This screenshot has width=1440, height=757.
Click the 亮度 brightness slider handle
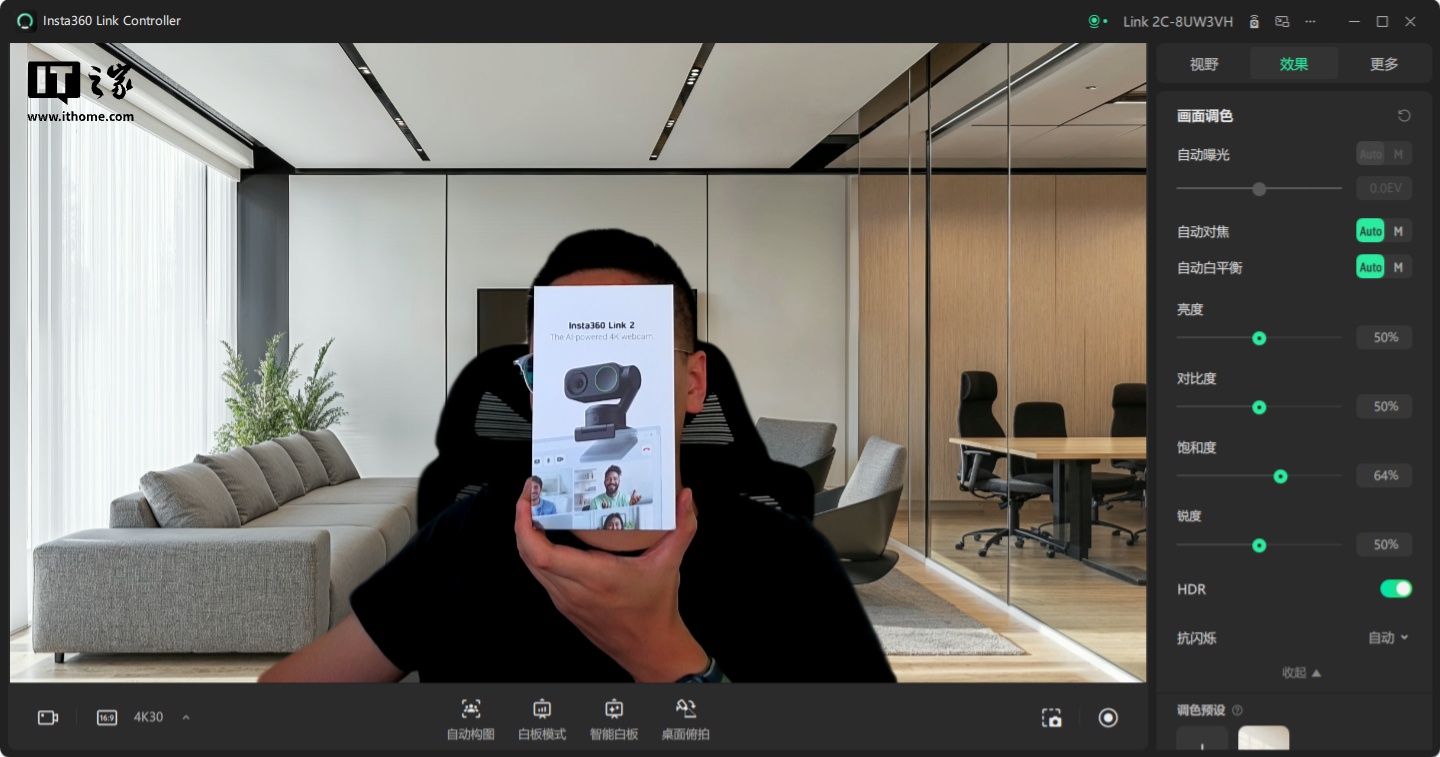1259,339
